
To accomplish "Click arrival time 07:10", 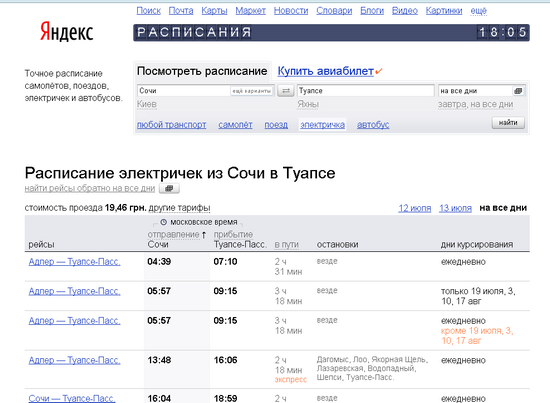I will (225, 262).
